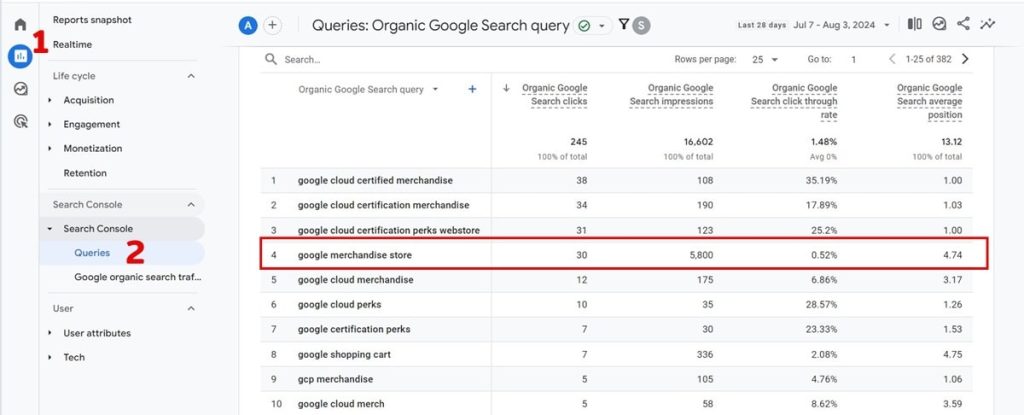The width and height of the screenshot is (1024, 415).
Task: Open Reports snapshot
Action: 92,20
